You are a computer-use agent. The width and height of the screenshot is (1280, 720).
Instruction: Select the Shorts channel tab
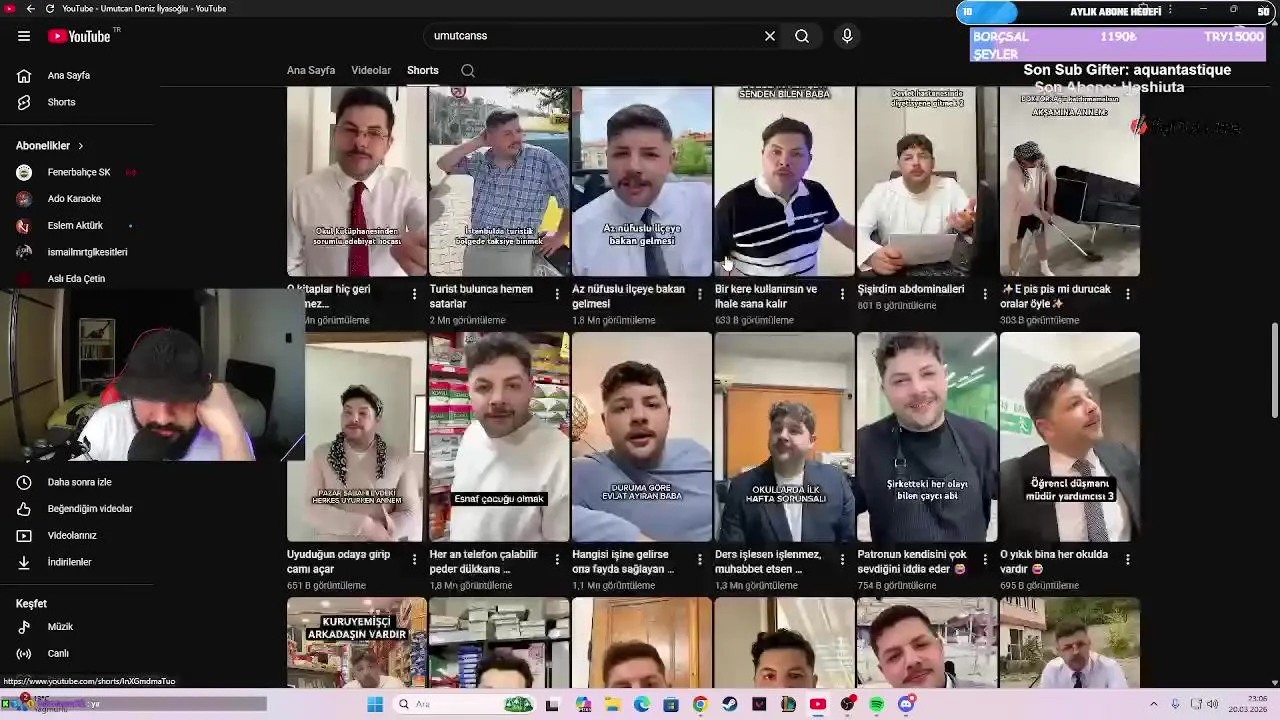[423, 71]
